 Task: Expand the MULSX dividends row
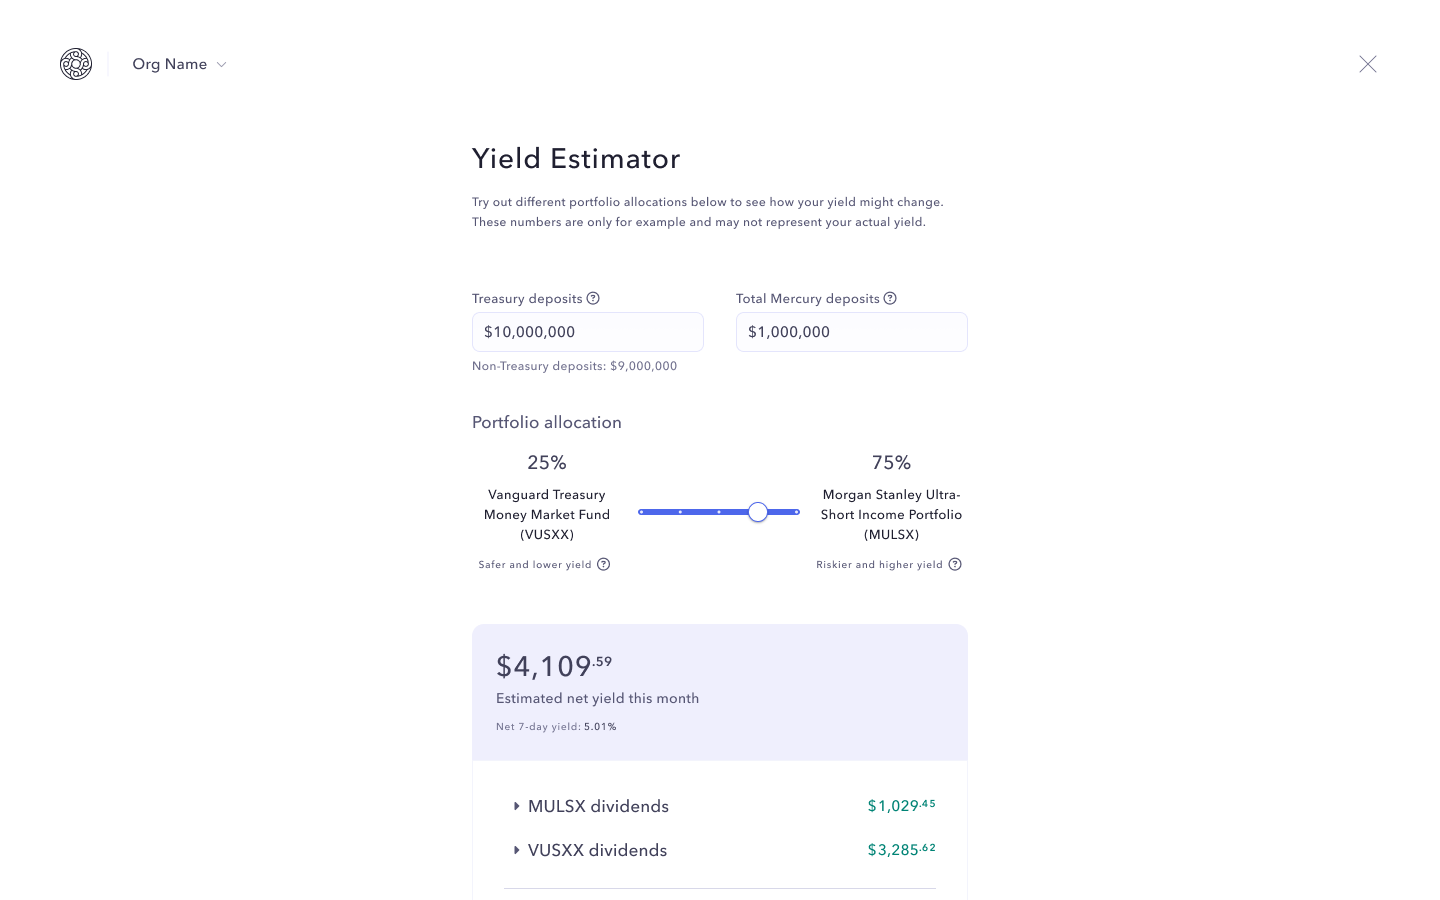(x=720, y=806)
